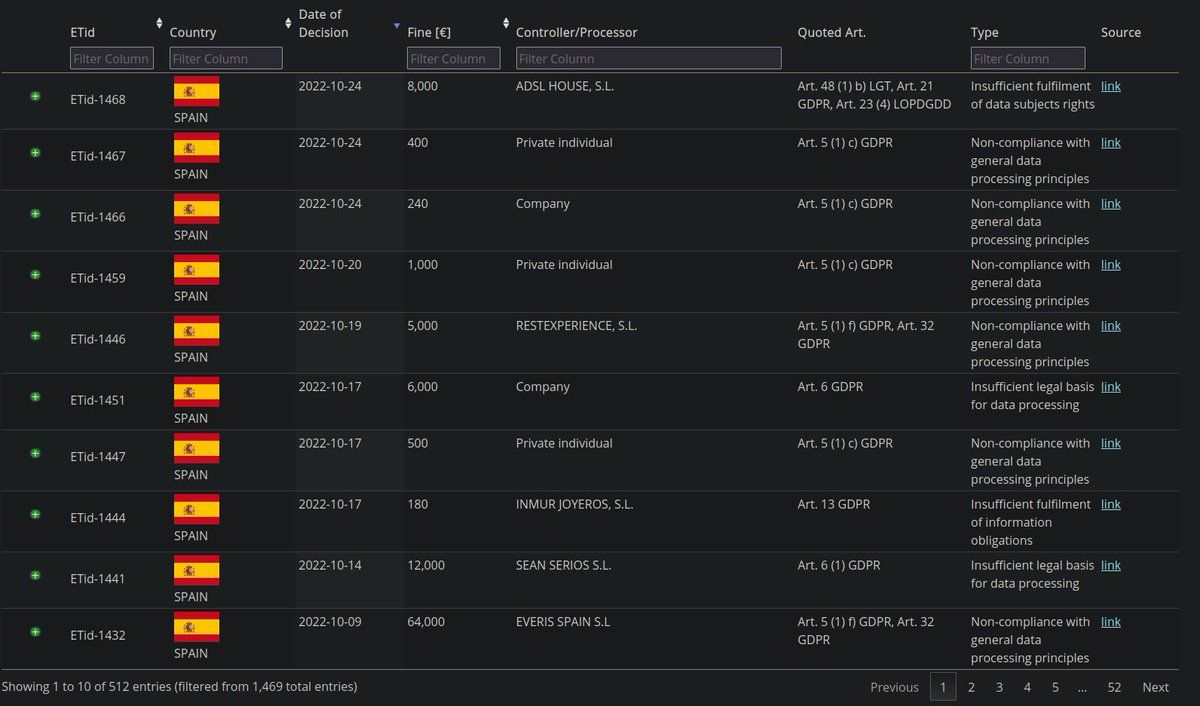Image resolution: width=1200 pixels, height=706 pixels.
Task: Click the 64,000 fine value
Action: pyautogui.click(x=426, y=621)
